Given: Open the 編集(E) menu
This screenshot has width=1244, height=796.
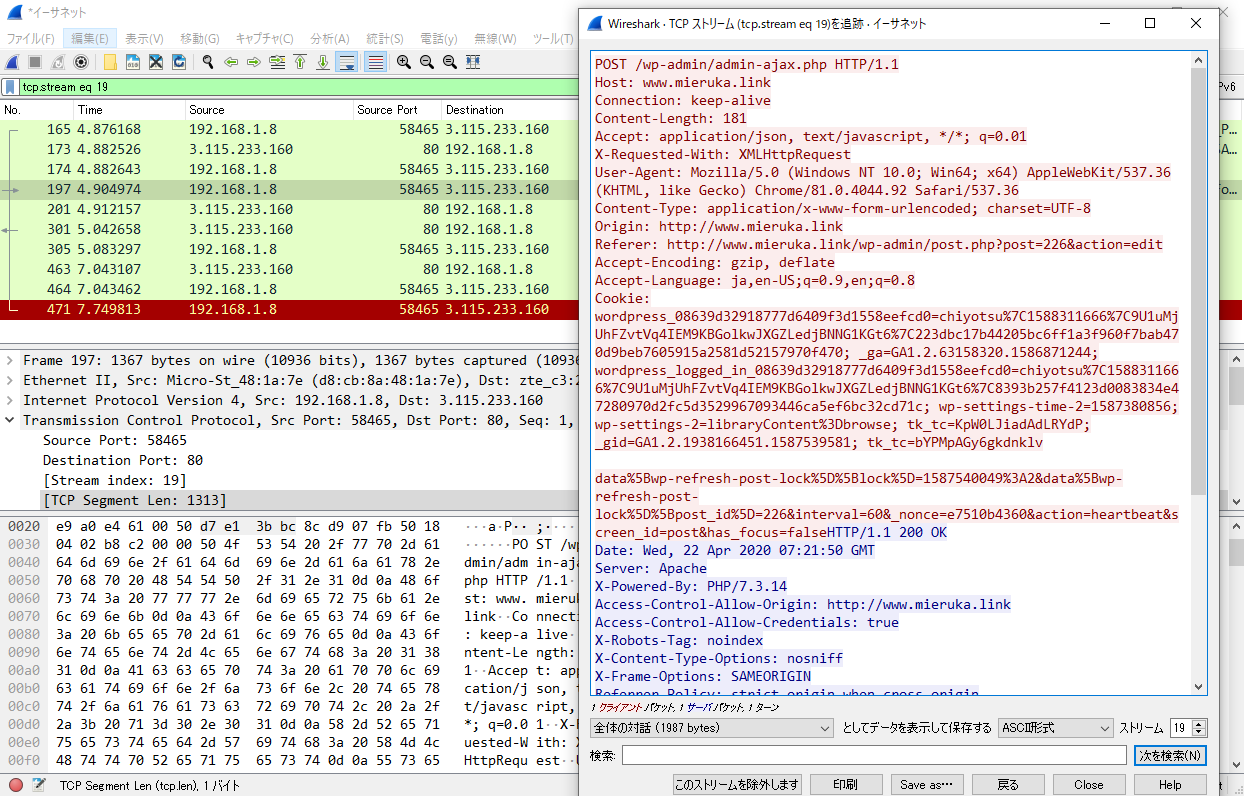Looking at the screenshot, I should coord(90,38).
